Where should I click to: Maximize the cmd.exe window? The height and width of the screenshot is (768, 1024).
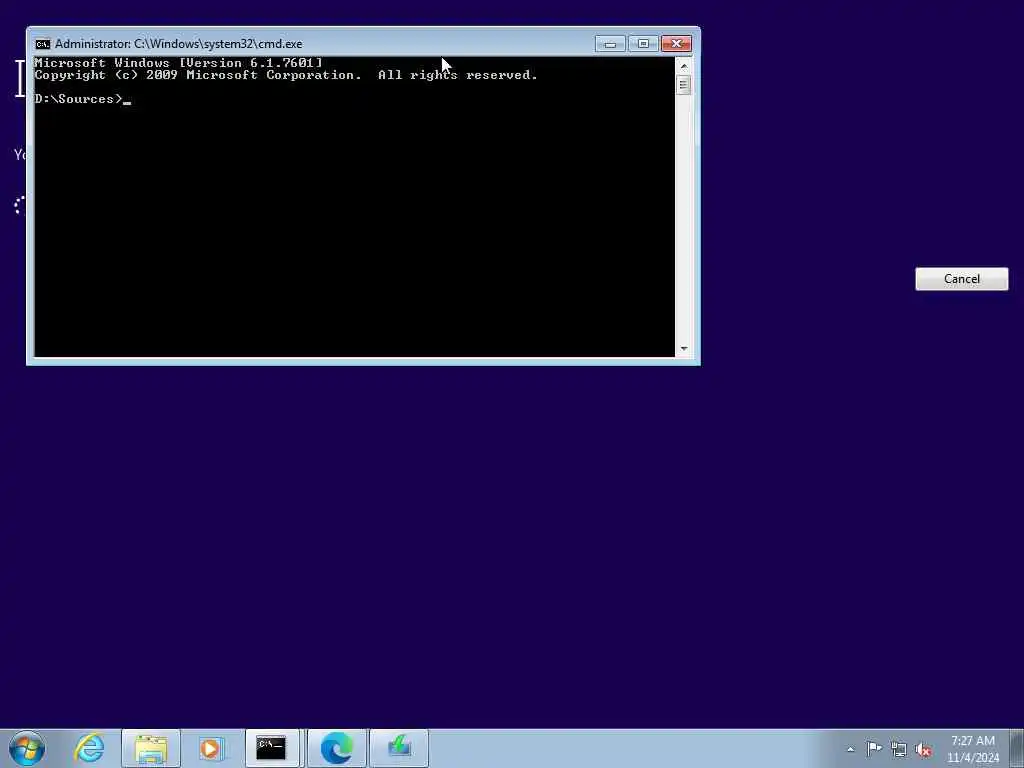point(643,44)
